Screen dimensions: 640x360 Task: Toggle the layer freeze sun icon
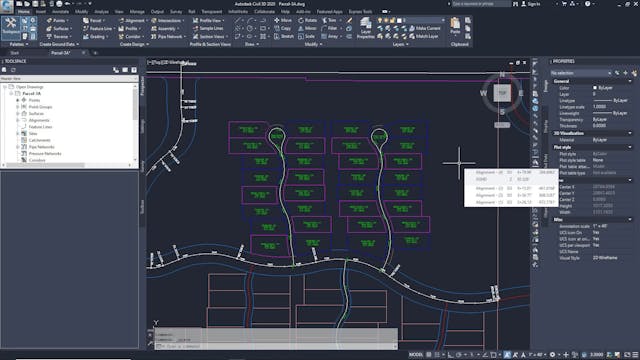coord(386,20)
